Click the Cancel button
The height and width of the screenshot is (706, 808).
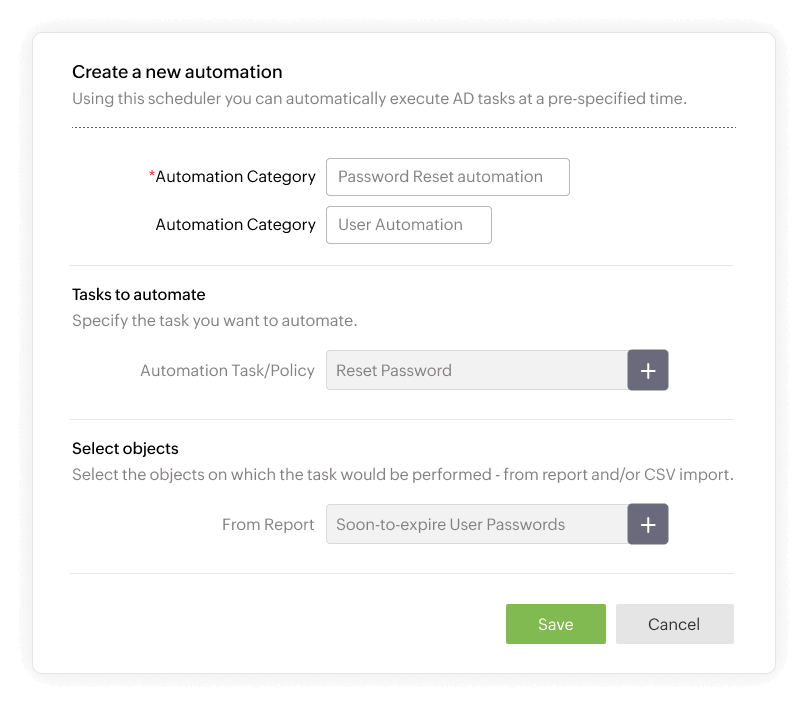pos(674,624)
